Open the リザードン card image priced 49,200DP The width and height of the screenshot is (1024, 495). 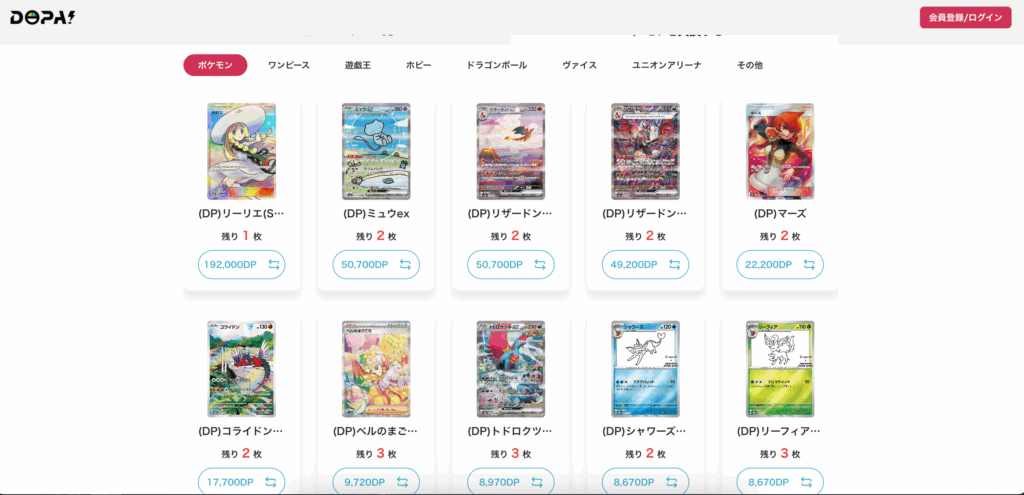pyautogui.click(x=645, y=151)
